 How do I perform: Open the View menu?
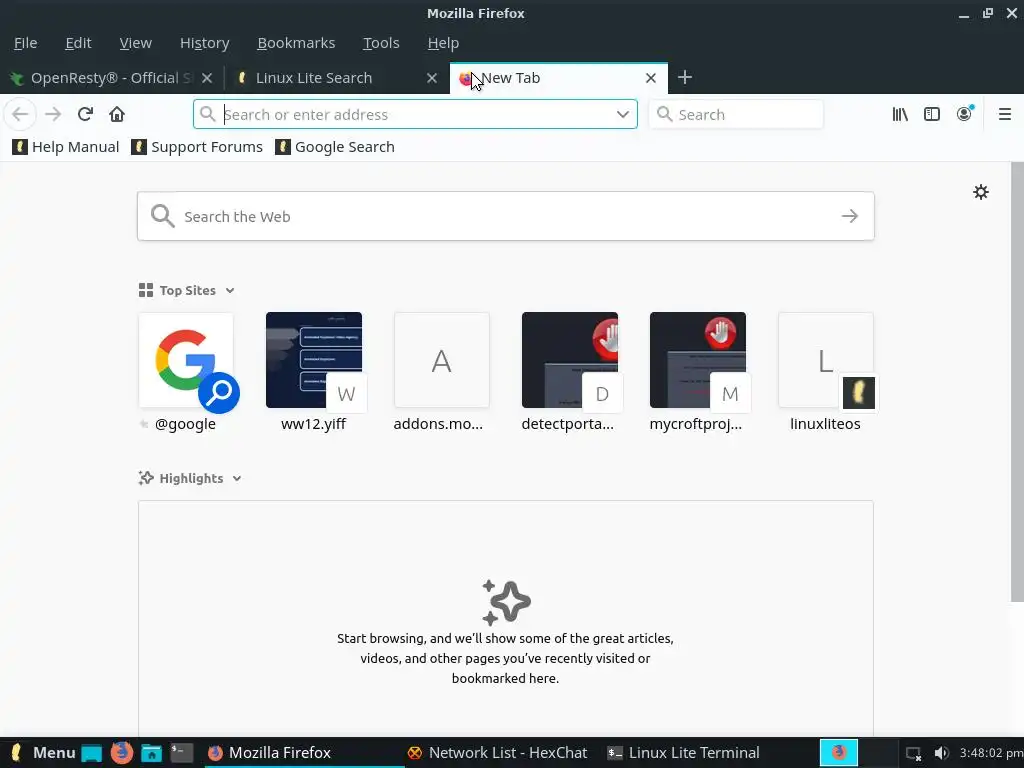click(136, 43)
